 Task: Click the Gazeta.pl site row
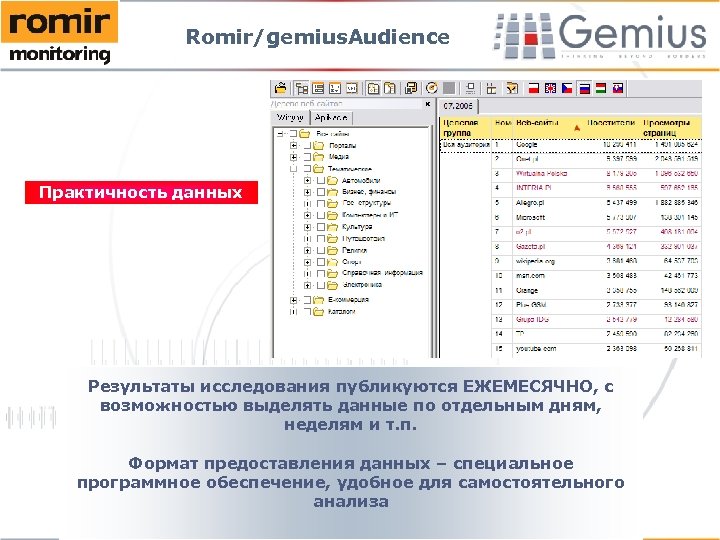(596, 247)
